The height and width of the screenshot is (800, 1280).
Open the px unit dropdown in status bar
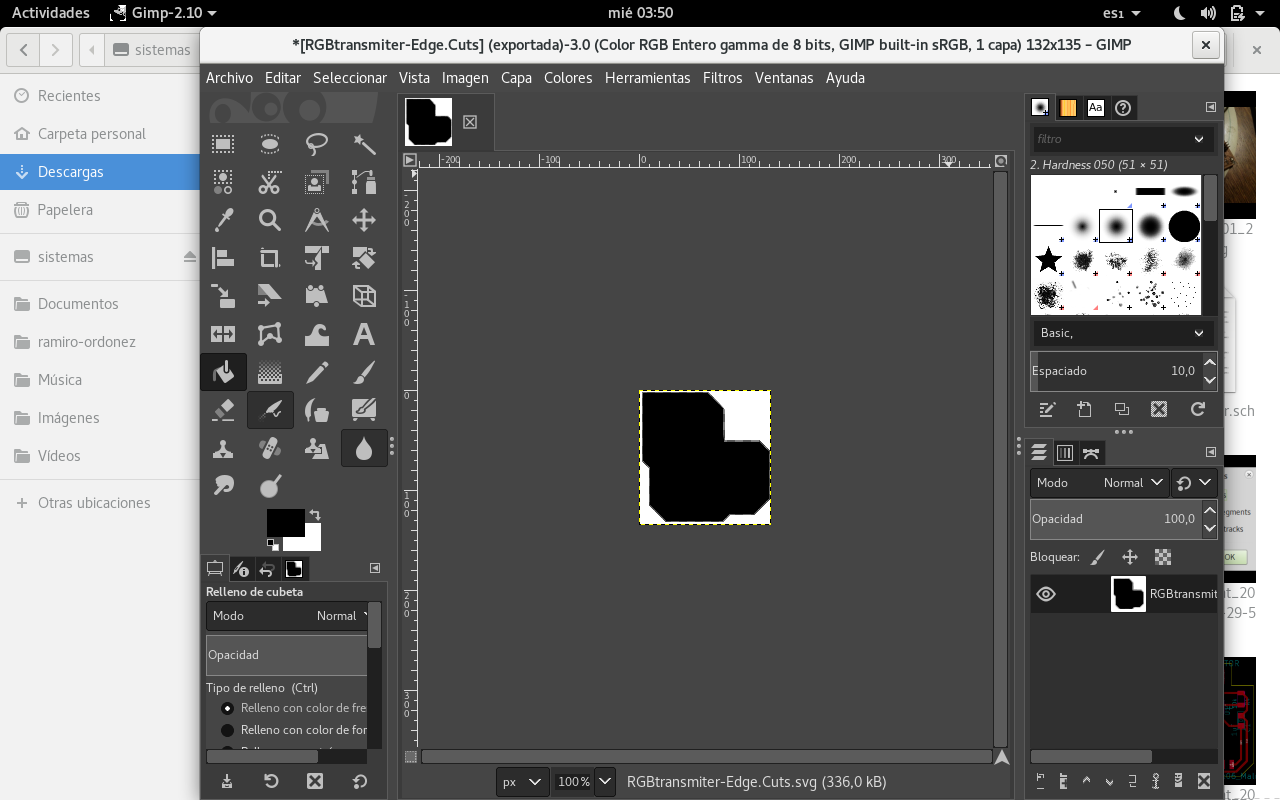(x=522, y=782)
